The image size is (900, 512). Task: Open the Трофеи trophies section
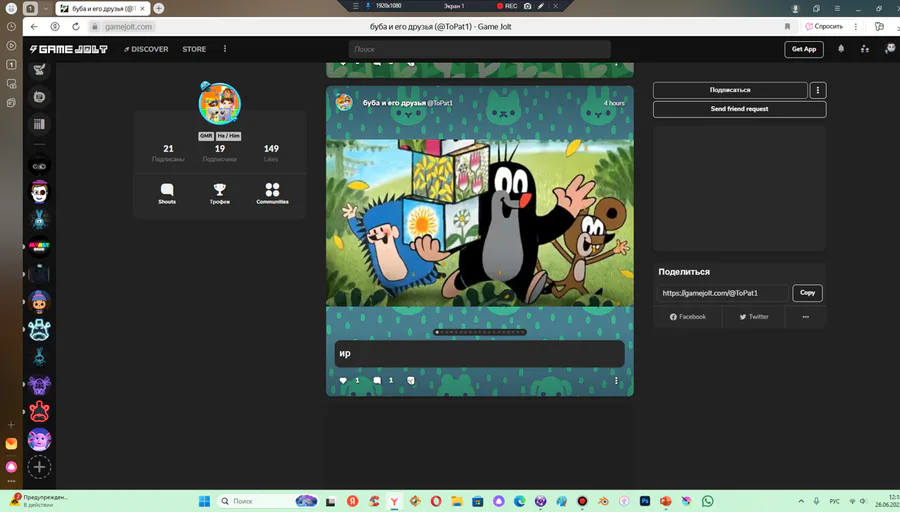point(220,193)
